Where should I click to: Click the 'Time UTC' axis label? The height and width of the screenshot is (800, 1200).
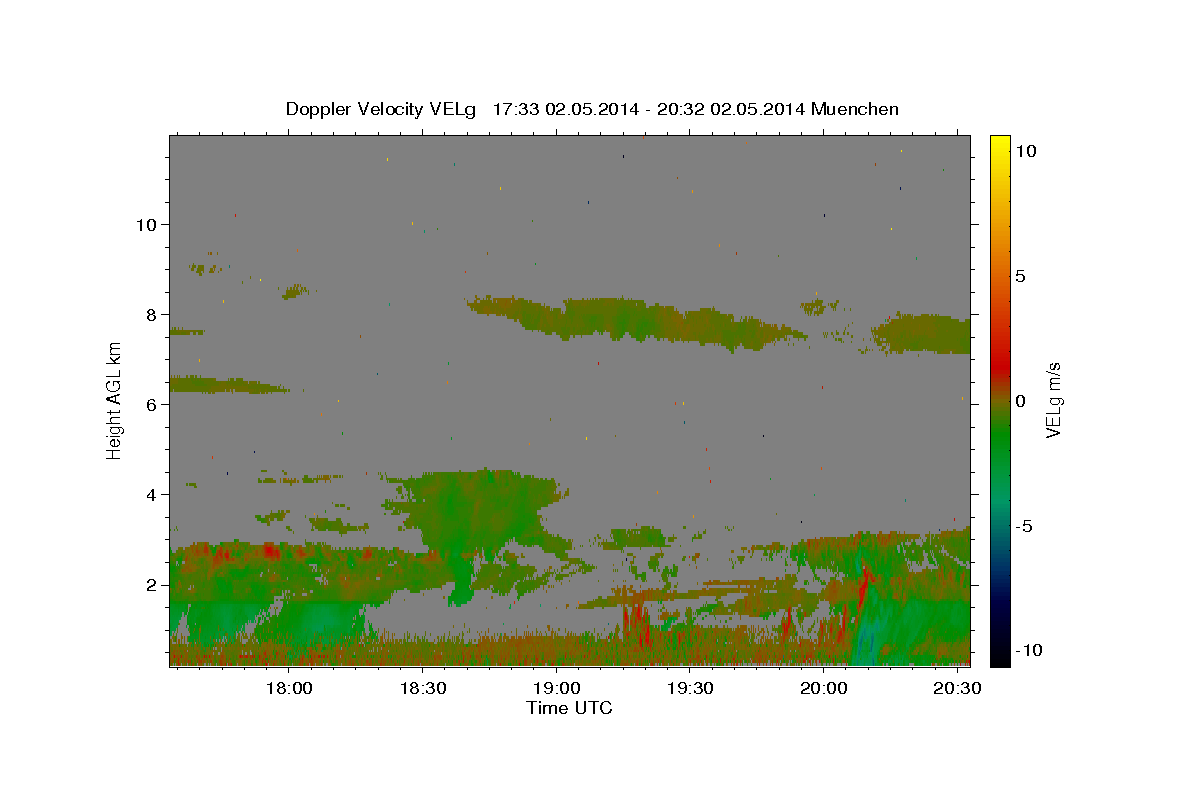tap(569, 708)
